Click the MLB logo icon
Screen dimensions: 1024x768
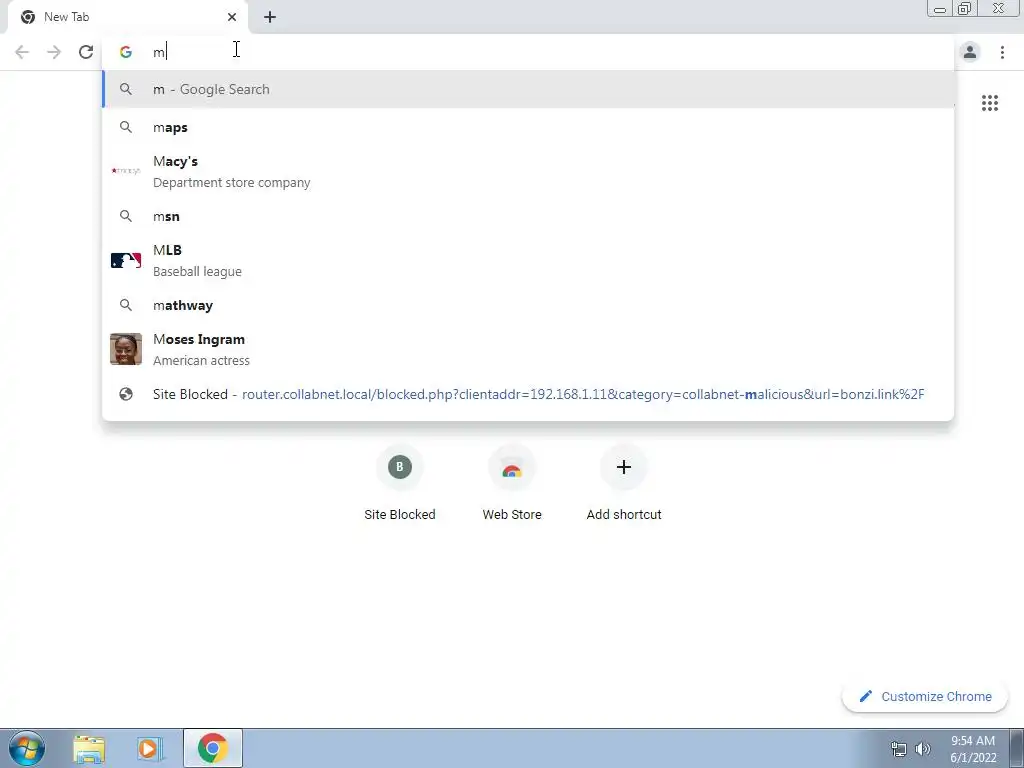click(126, 260)
